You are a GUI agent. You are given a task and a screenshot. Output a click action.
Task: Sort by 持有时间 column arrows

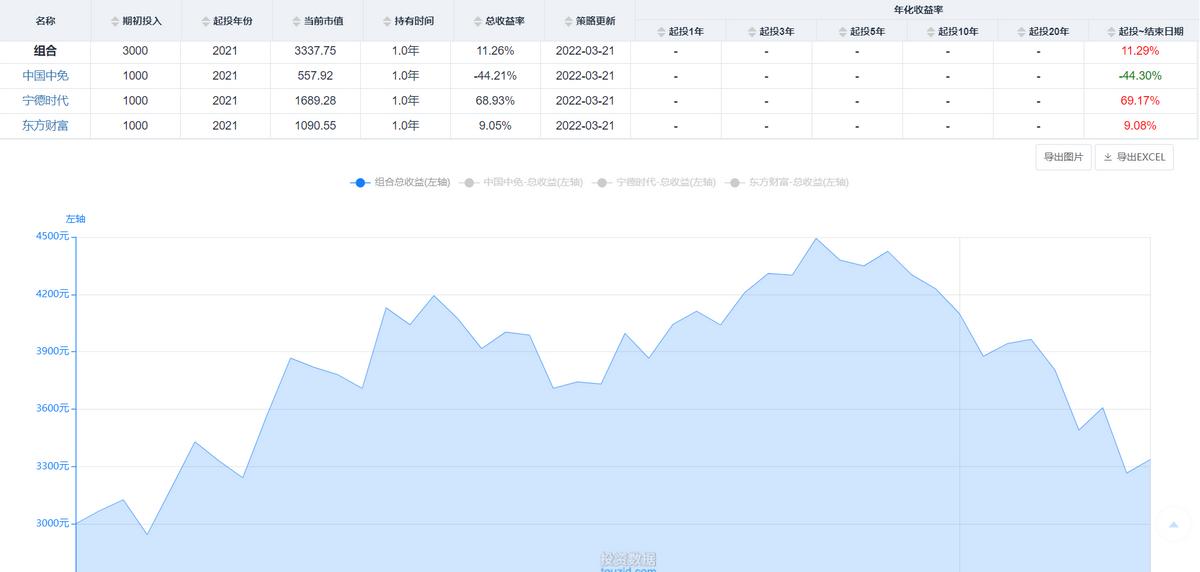click(x=386, y=21)
